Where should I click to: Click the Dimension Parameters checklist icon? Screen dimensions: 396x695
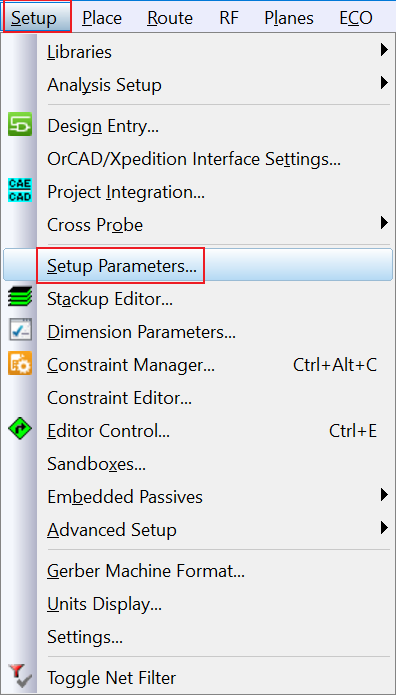click(20, 330)
